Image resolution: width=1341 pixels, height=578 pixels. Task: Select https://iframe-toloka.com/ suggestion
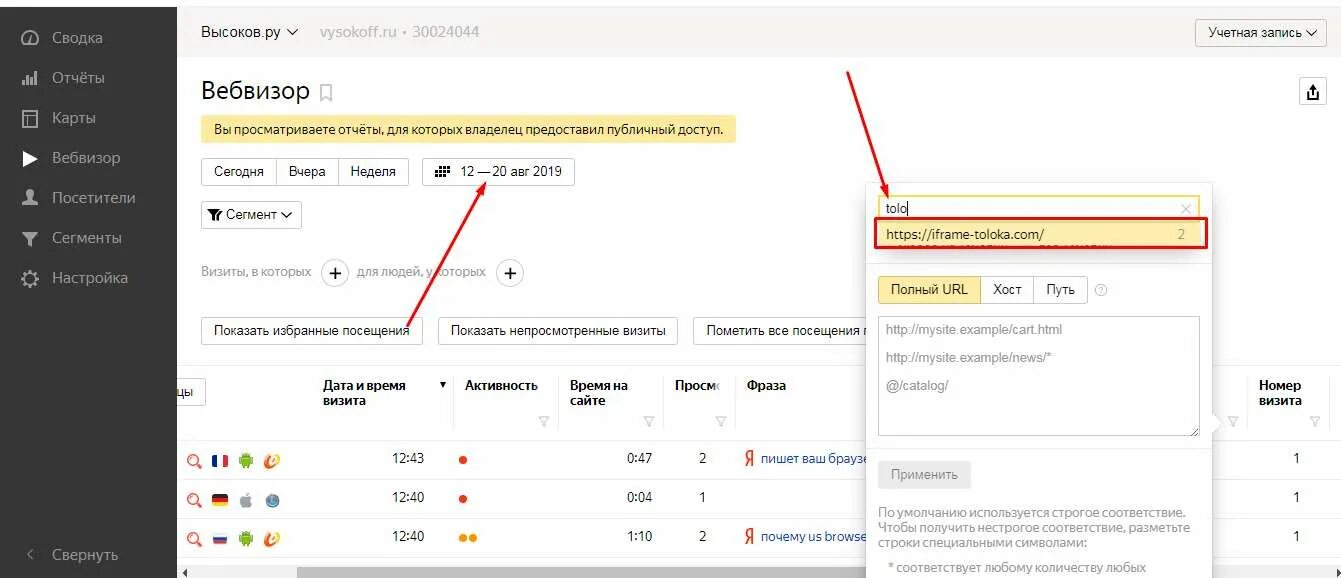(x=1041, y=234)
